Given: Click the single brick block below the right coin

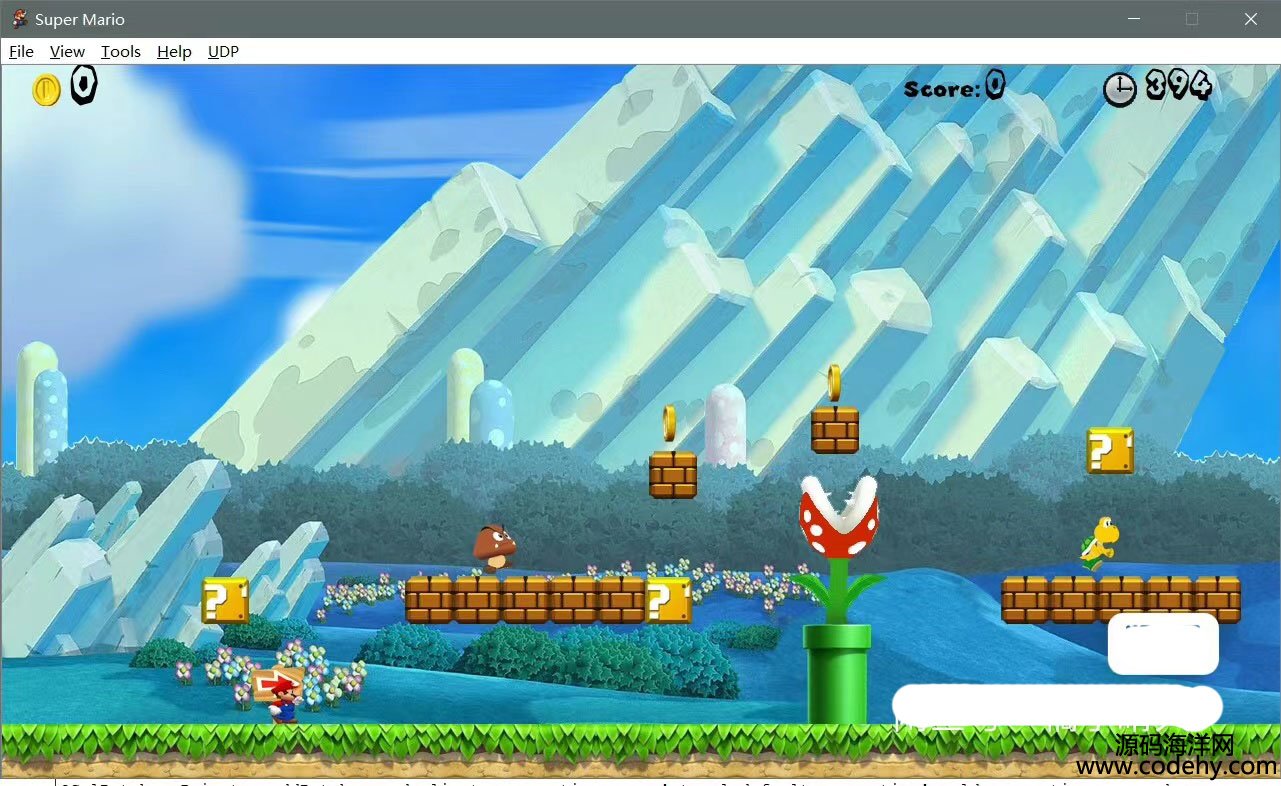Looking at the screenshot, I should pos(835,430).
